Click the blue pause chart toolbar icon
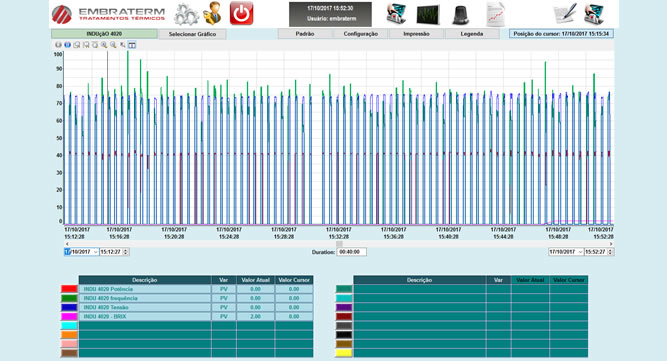The width and height of the screenshot is (667, 361). coord(67,45)
